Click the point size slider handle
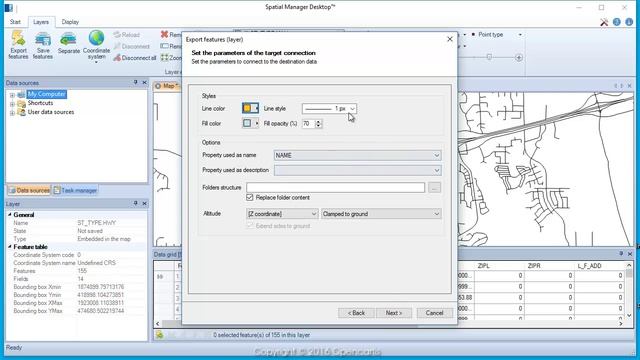640x360 pixels. coord(489,57)
